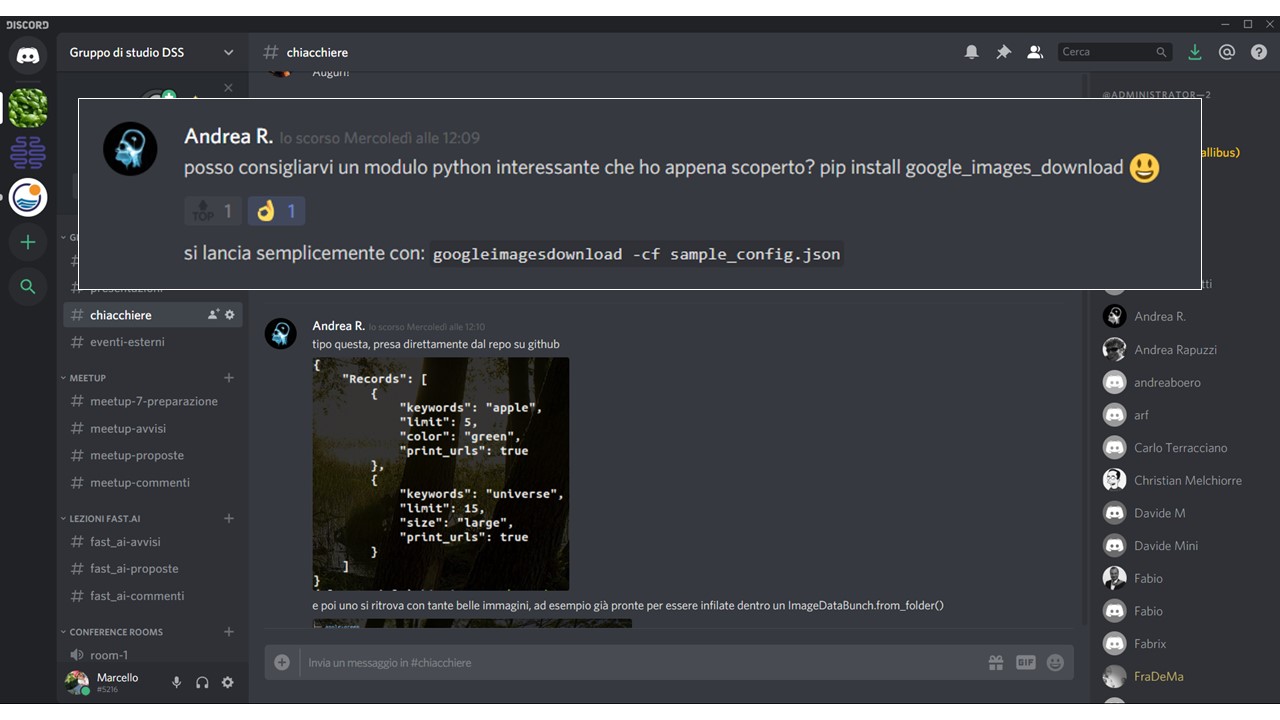The width and height of the screenshot is (1280, 720).
Task: Open Nitro gift icon
Action: [995, 662]
